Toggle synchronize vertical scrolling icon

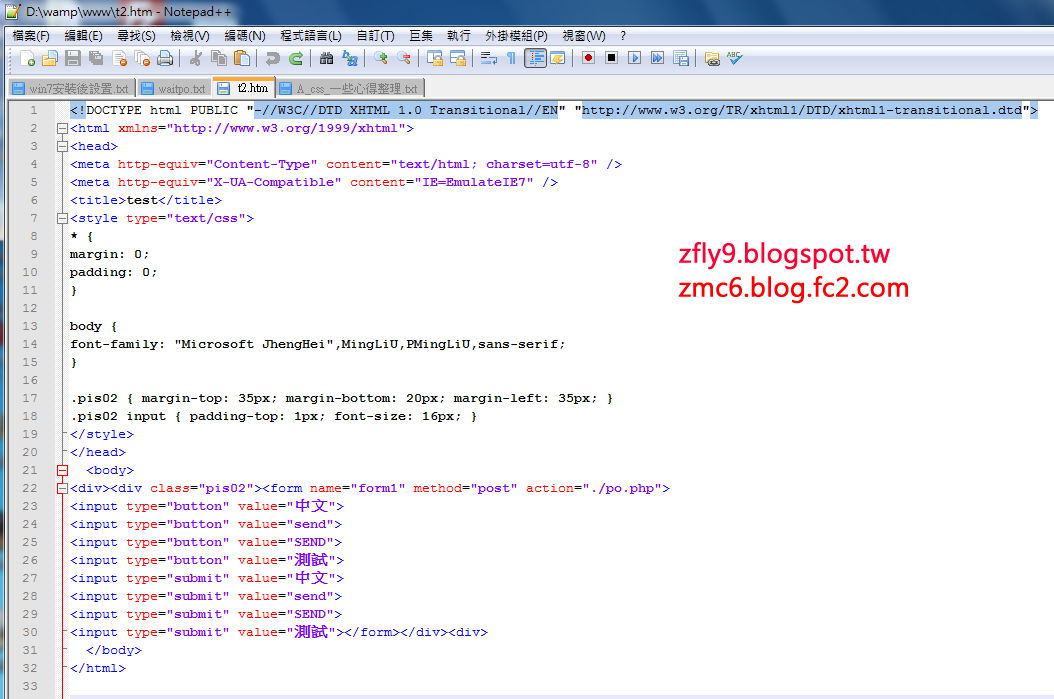pos(434,58)
